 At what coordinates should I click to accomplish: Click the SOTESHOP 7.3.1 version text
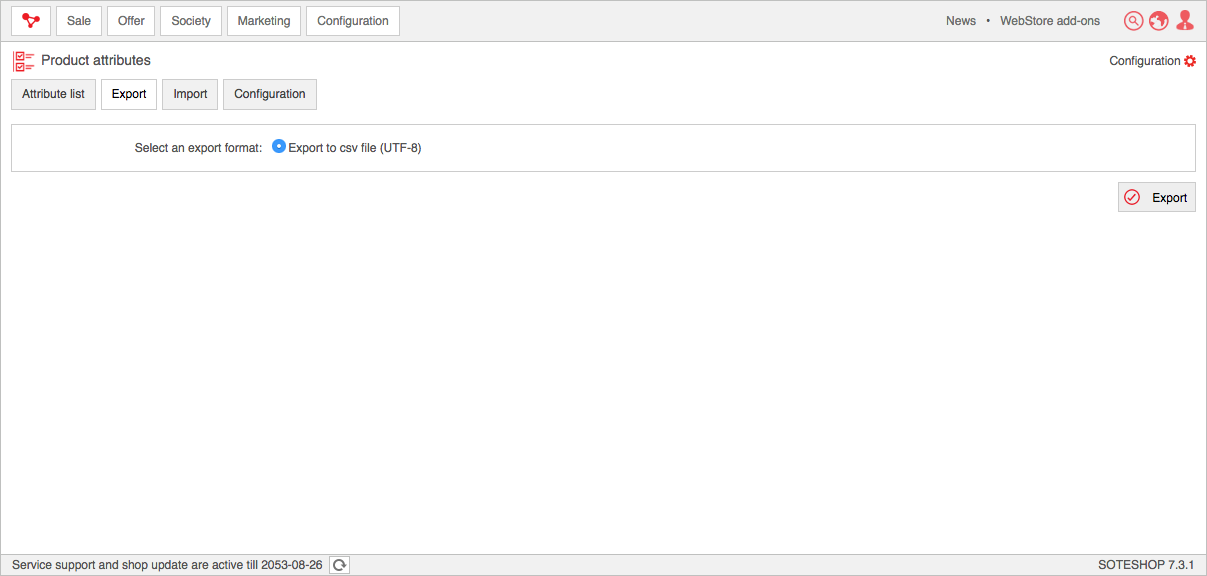[1146, 565]
